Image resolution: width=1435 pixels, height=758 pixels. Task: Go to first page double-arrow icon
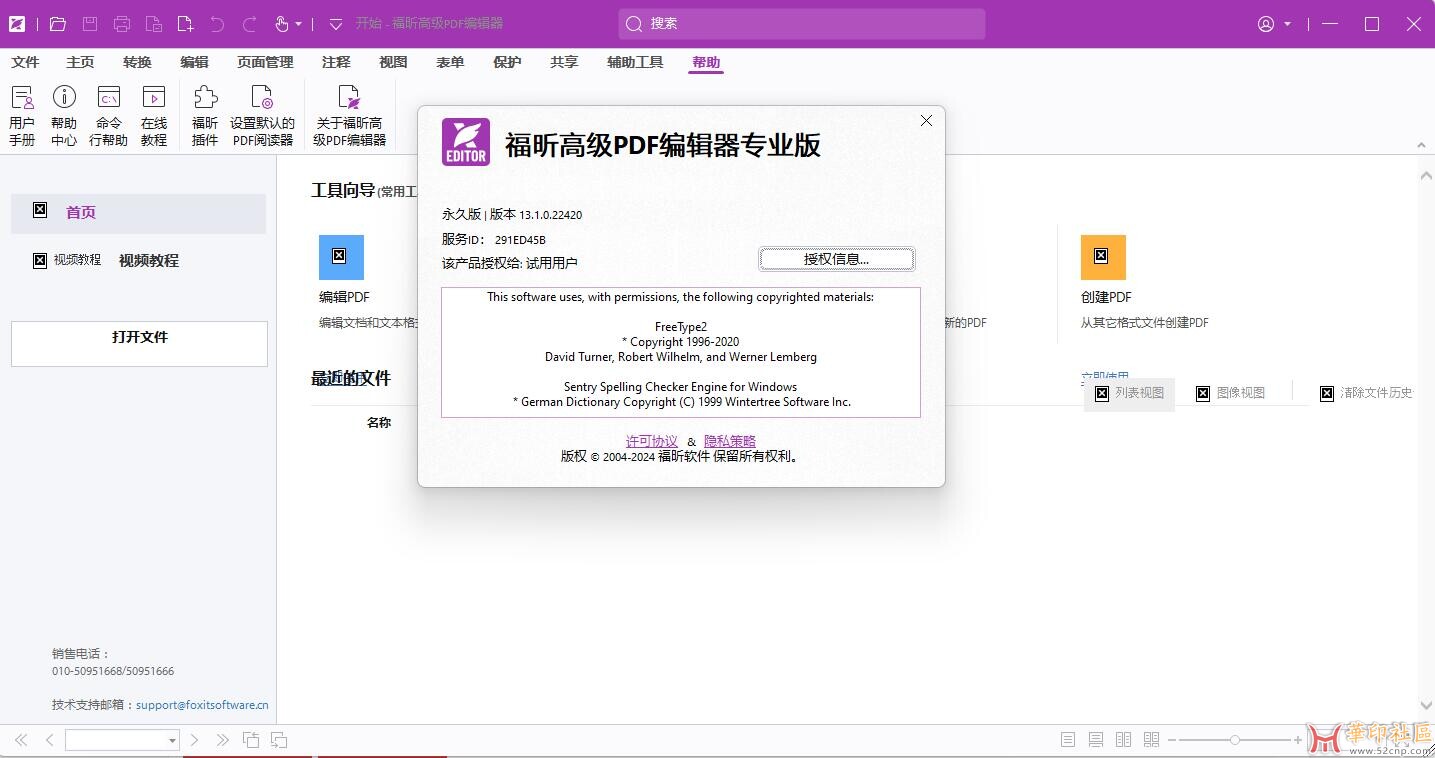click(21, 740)
